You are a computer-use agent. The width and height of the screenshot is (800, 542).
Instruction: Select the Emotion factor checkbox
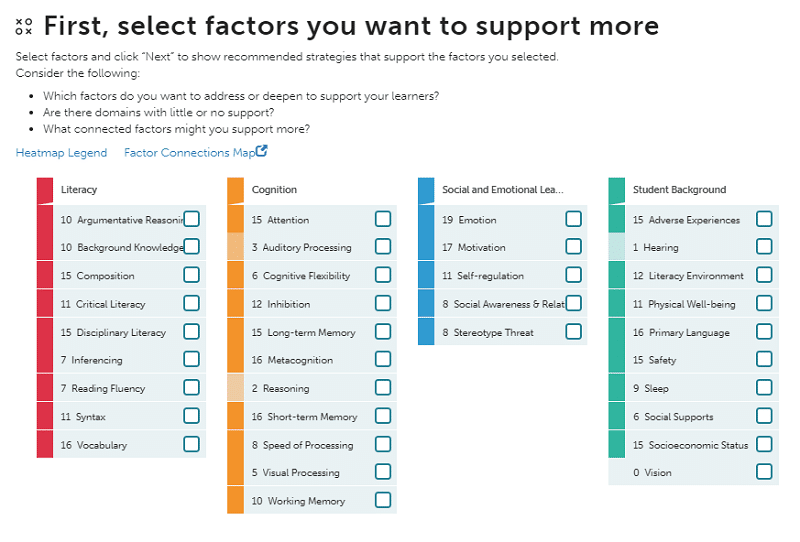click(x=573, y=219)
